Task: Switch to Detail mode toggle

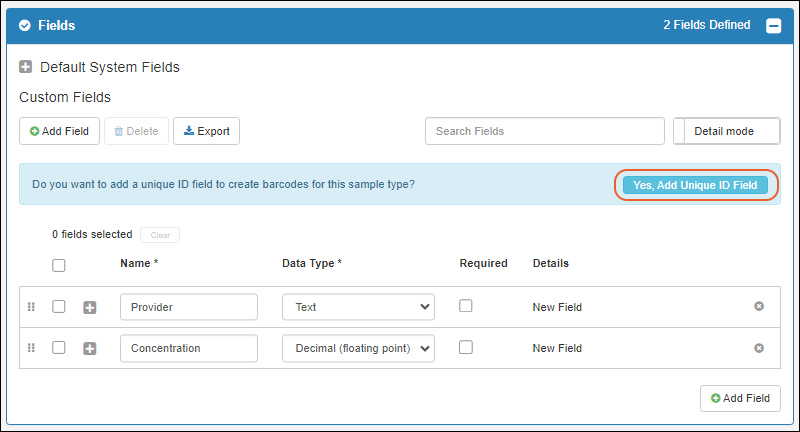Action: click(726, 131)
